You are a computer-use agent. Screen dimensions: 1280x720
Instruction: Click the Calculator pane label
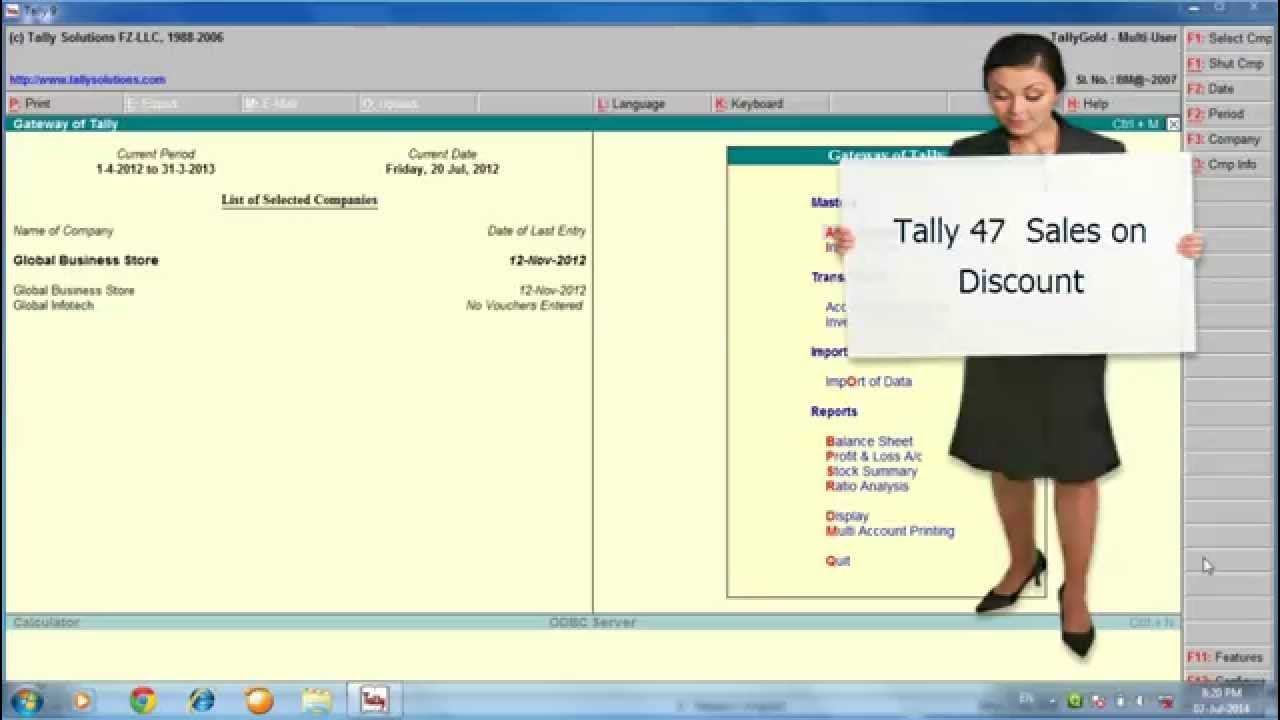(x=46, y=623)
